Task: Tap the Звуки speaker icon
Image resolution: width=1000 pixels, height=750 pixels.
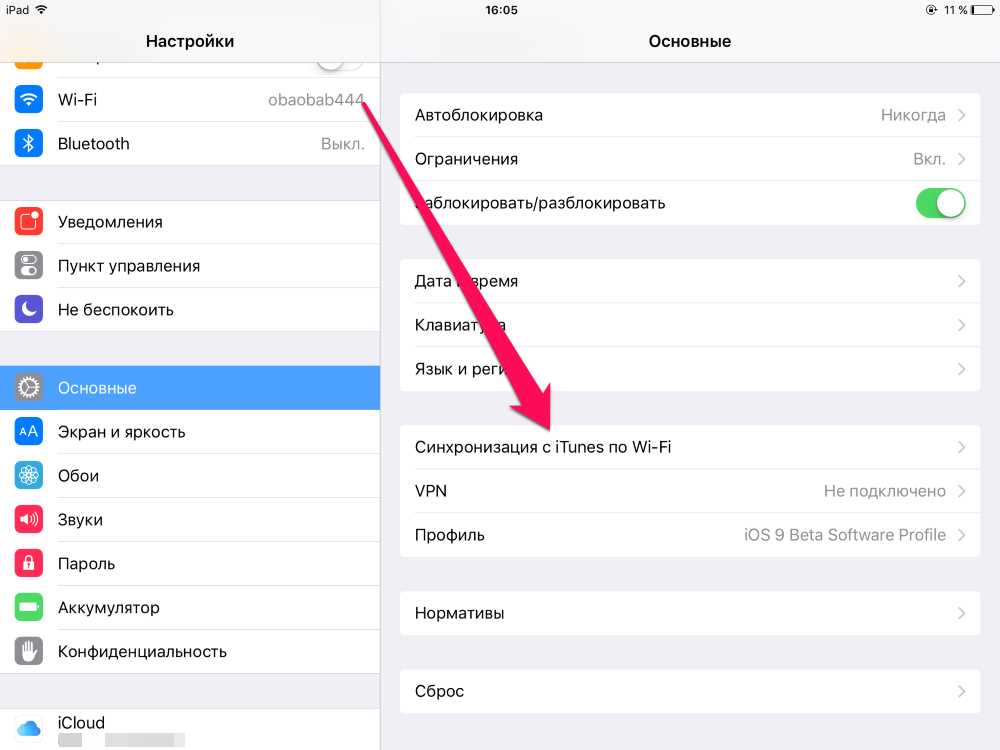Action: 29,519
